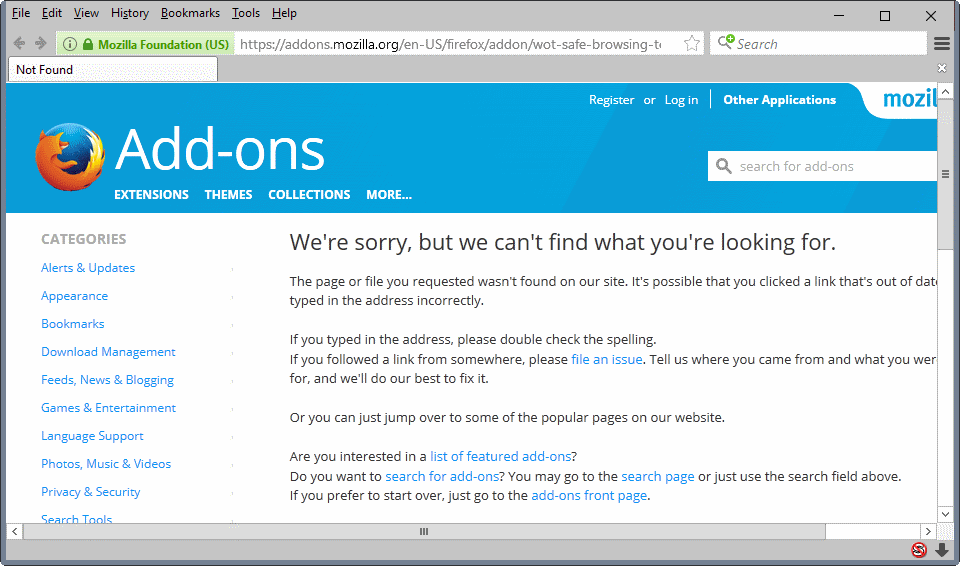This screenshot has height=566, width=960.
Task: Click the horizontal scrollbar left arrow
Action: pyautogui.click(x=14, y=532)
